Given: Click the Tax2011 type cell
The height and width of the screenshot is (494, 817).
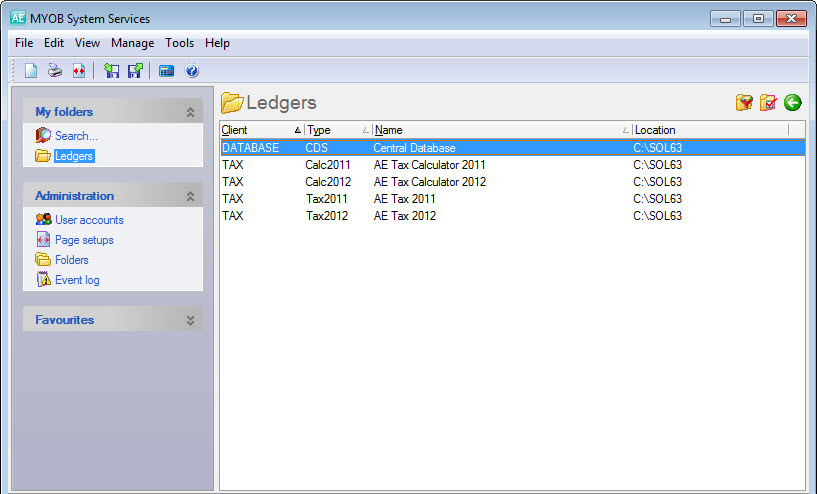Looking at the screenshot, I should 326,199.
